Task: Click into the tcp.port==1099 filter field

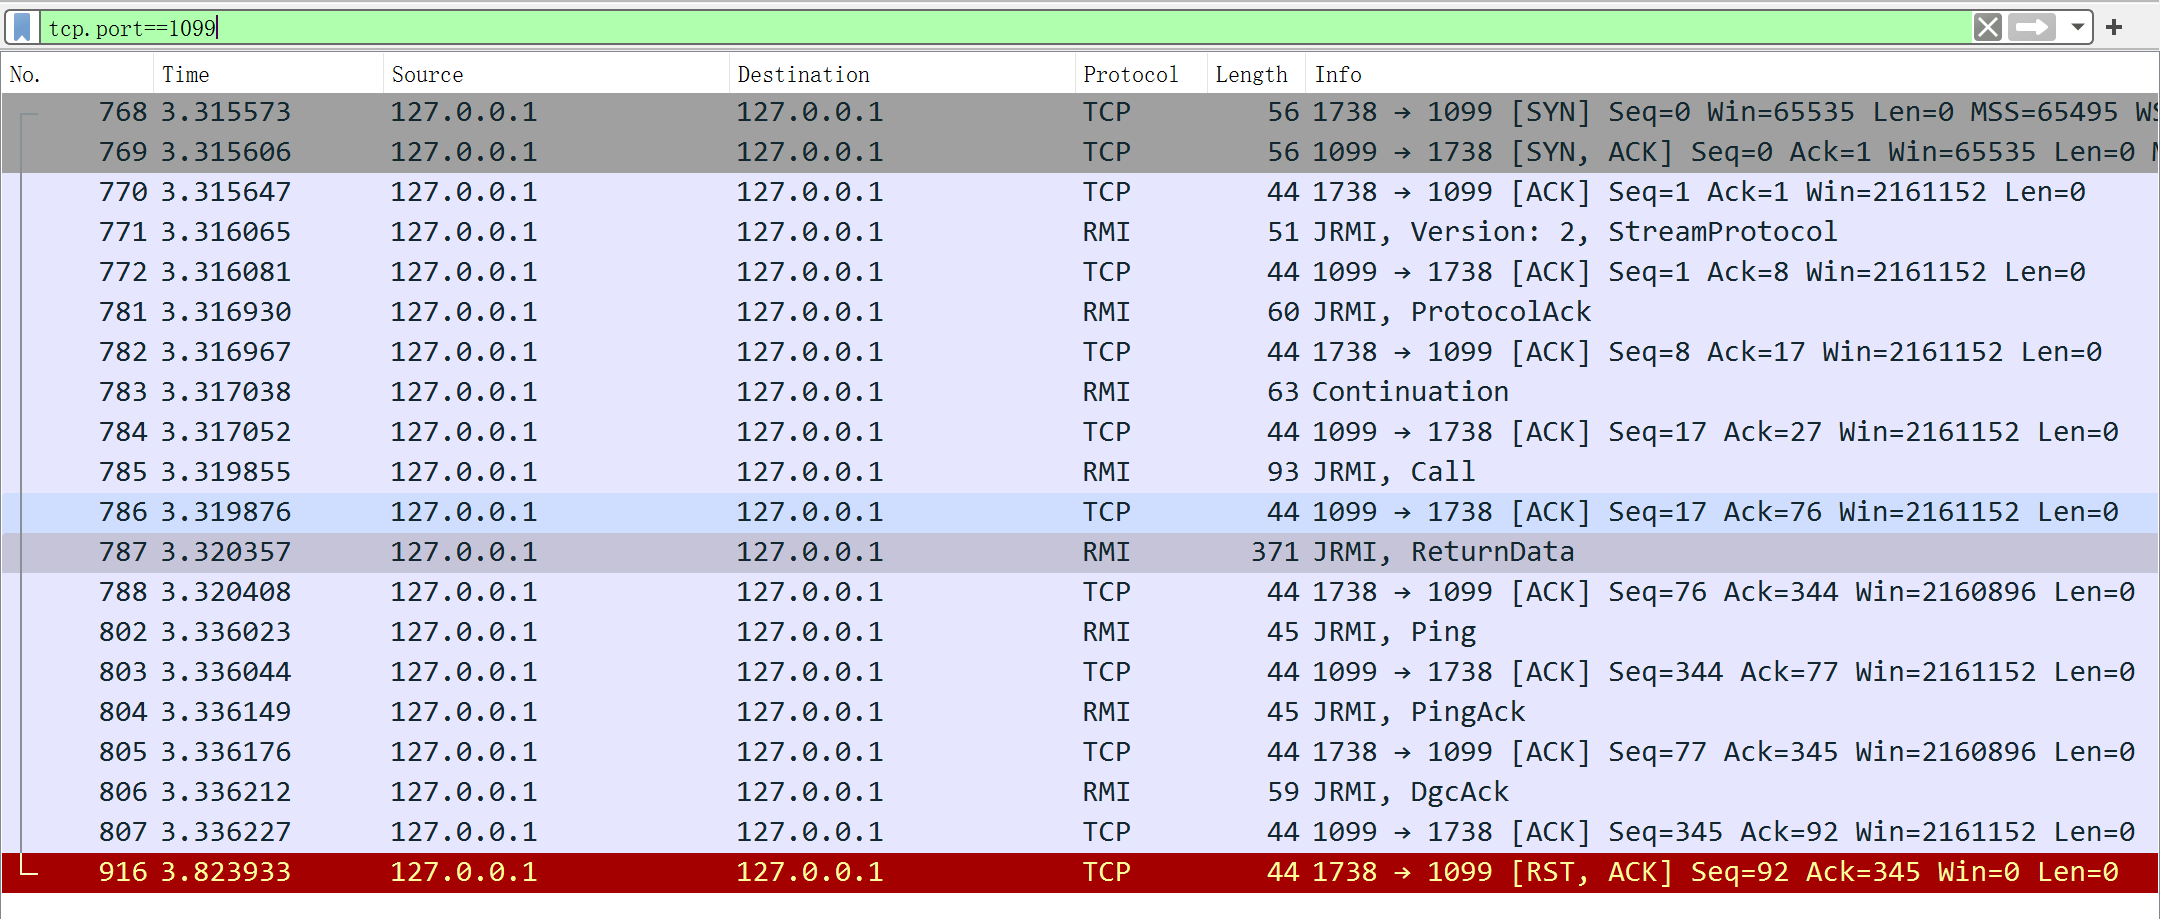Action: tap(1000, 27)
